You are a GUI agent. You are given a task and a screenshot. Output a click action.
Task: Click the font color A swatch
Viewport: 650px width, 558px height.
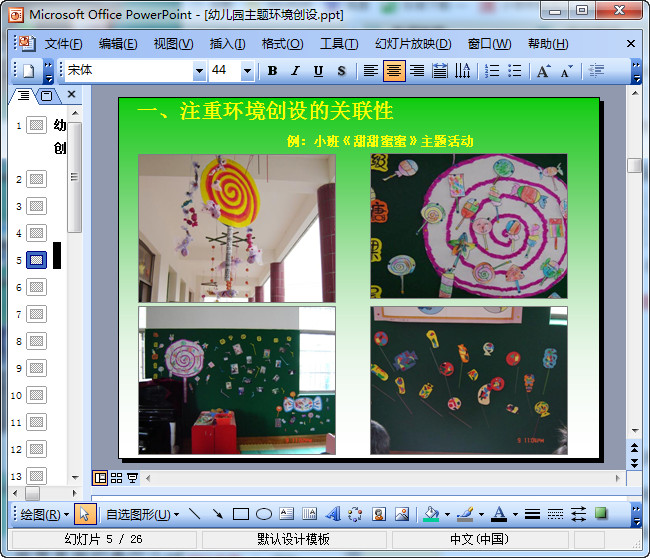click(x=499, y=514)
